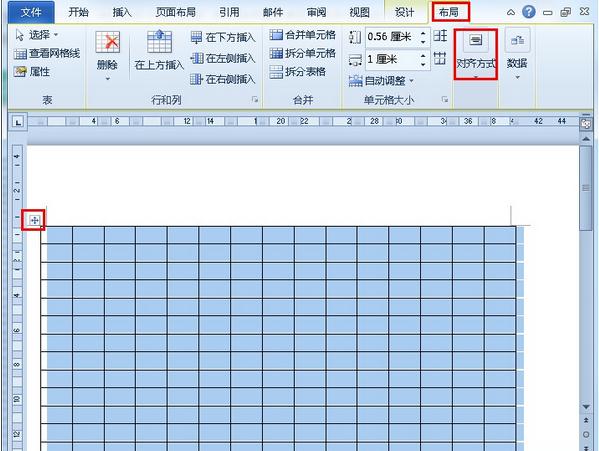This screenshot has width=599, height=451.
Task: Open table Properties (属性)
Action: pos(32,72)
